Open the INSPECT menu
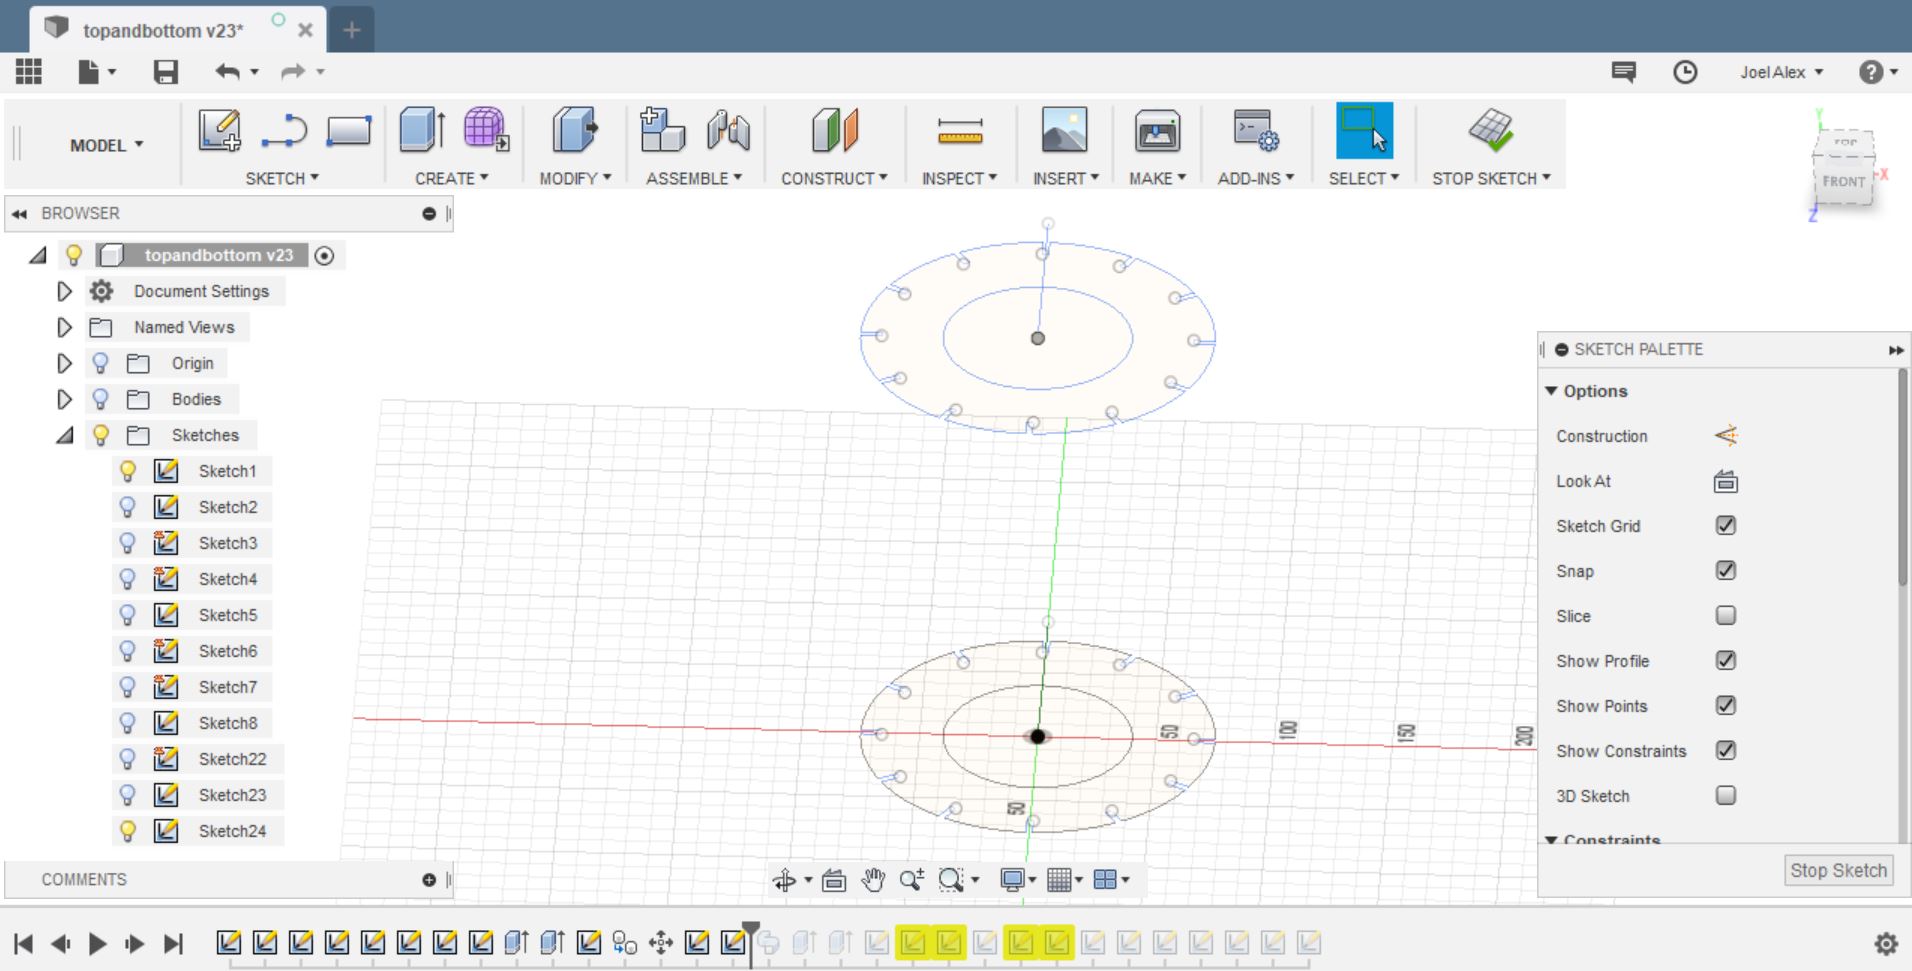Viewport: 1912px width, 971px height. pyautogui.click(x=959, y=178)
